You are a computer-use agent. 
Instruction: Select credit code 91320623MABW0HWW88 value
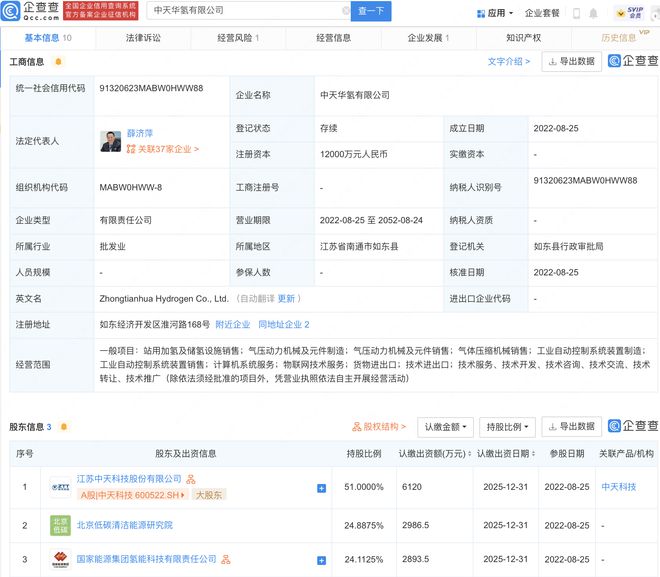pyautogui.click(x=151, y=88)
